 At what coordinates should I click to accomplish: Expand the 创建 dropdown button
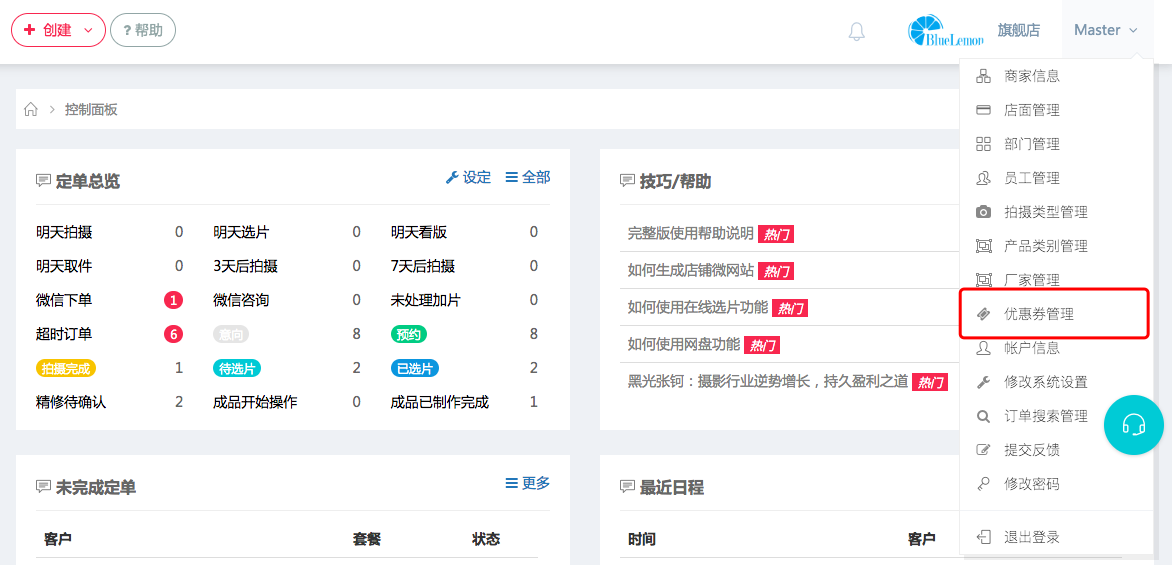click(58, 30)
